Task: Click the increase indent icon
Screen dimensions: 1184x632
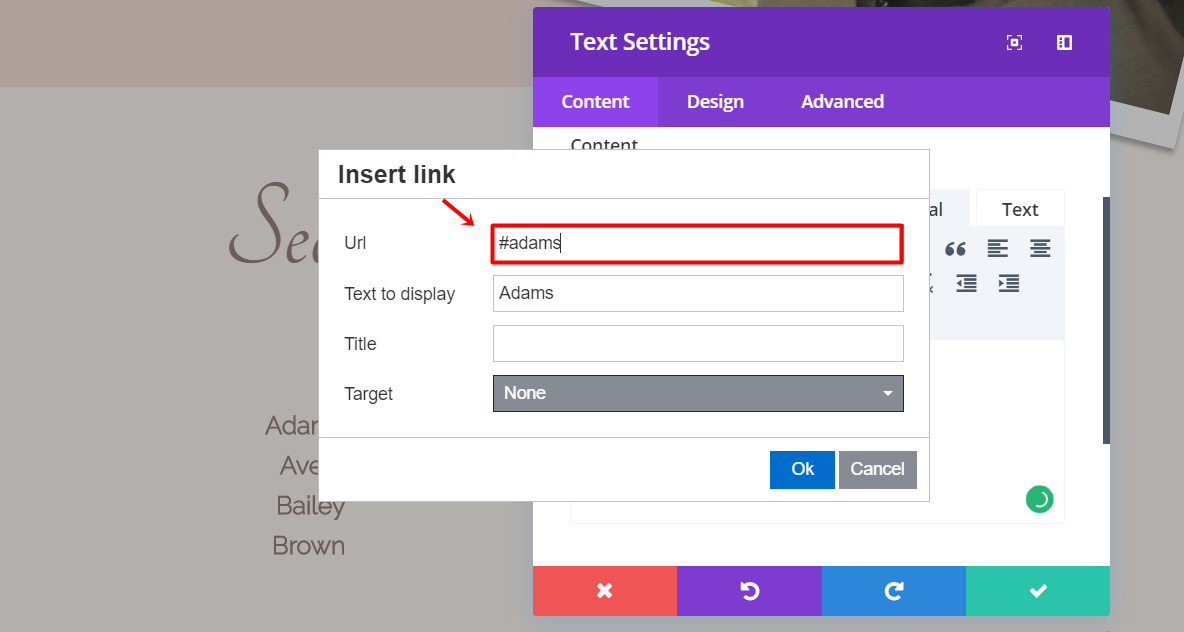Action: click(1008, 284)
